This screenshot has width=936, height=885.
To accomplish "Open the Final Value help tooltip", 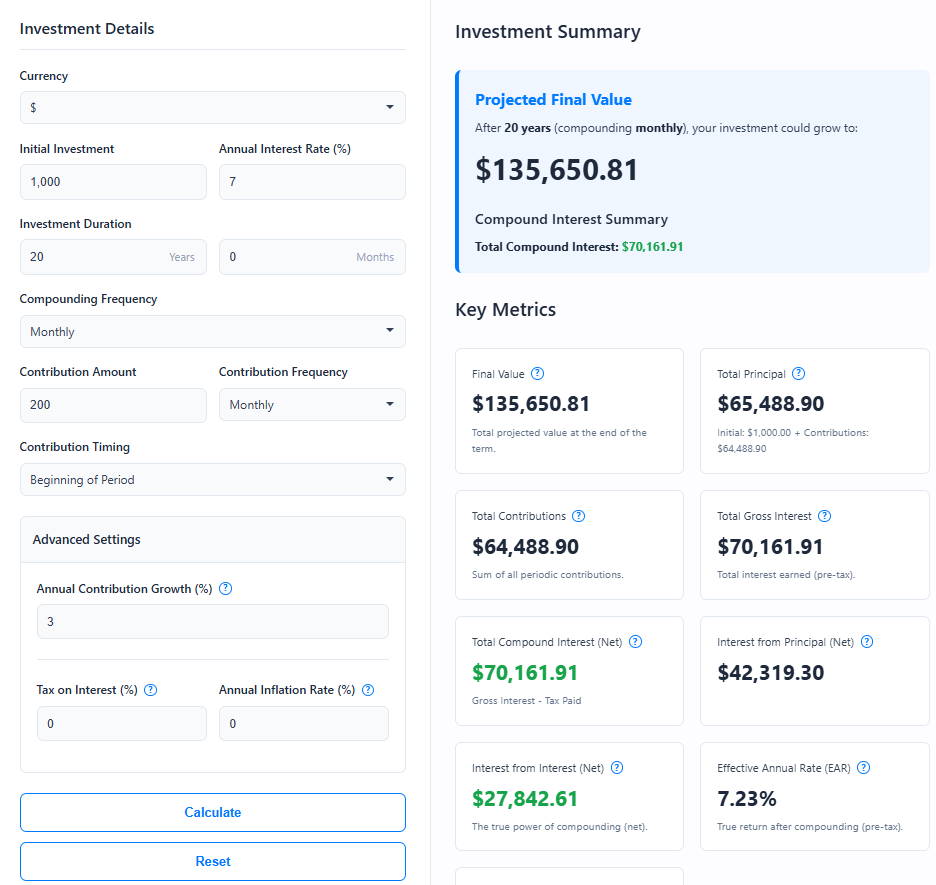I will click(538, 373).
